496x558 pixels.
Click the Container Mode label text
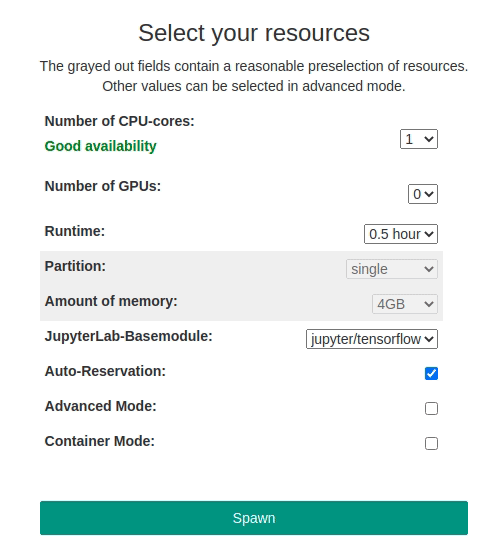pyautogui.click(x=100, y=441)
